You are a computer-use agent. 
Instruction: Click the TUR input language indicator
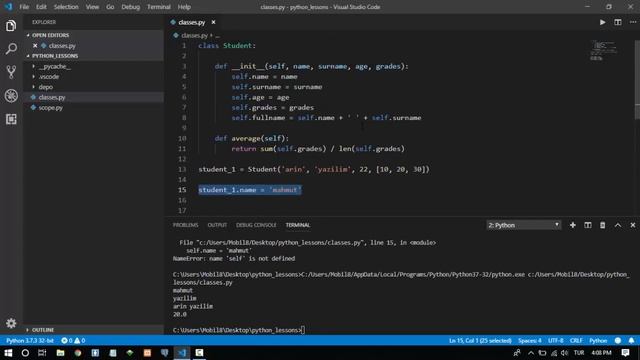[579, 353]
